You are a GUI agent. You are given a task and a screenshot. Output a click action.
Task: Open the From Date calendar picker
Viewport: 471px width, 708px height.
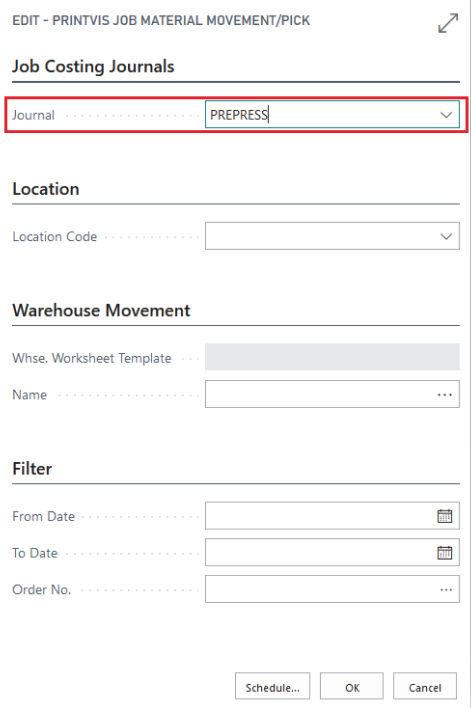445,516
